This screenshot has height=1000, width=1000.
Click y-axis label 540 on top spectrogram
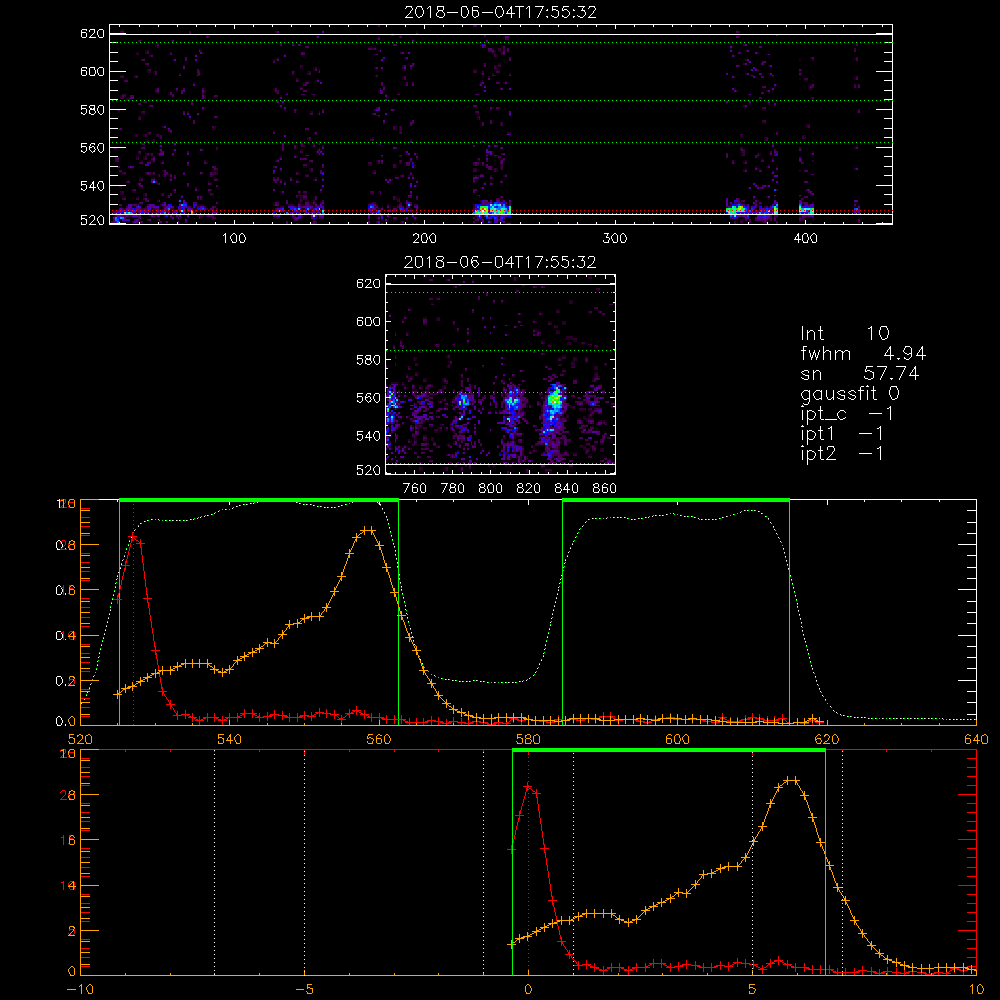[x=92, y=186]
